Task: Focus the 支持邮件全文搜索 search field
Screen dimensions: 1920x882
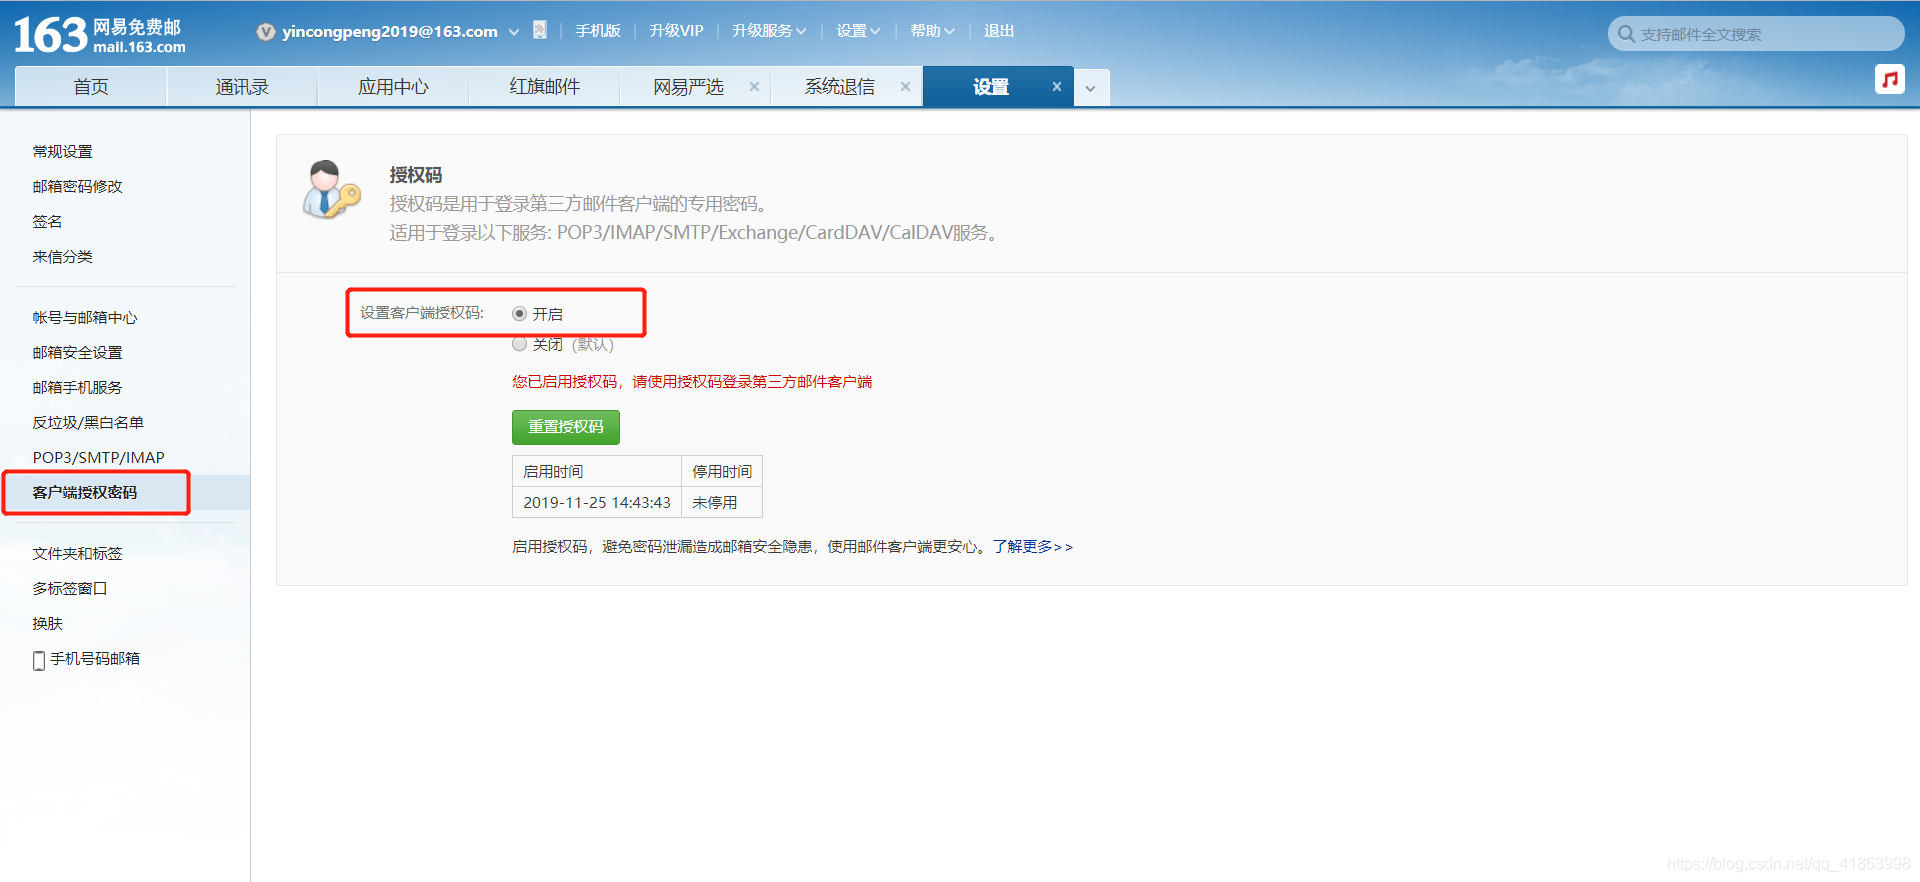Action: point(1756,34)
